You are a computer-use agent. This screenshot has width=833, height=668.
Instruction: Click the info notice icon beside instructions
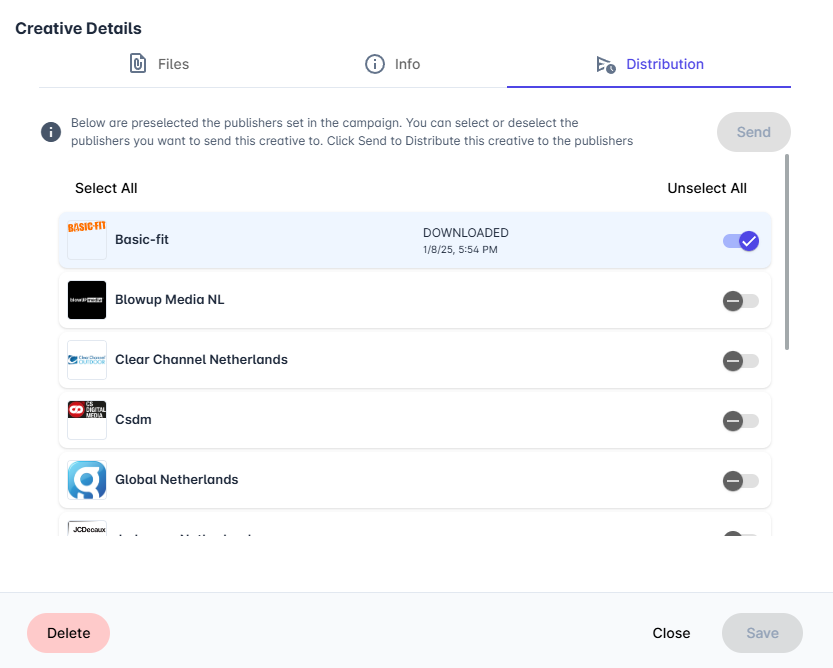point(51,132)
